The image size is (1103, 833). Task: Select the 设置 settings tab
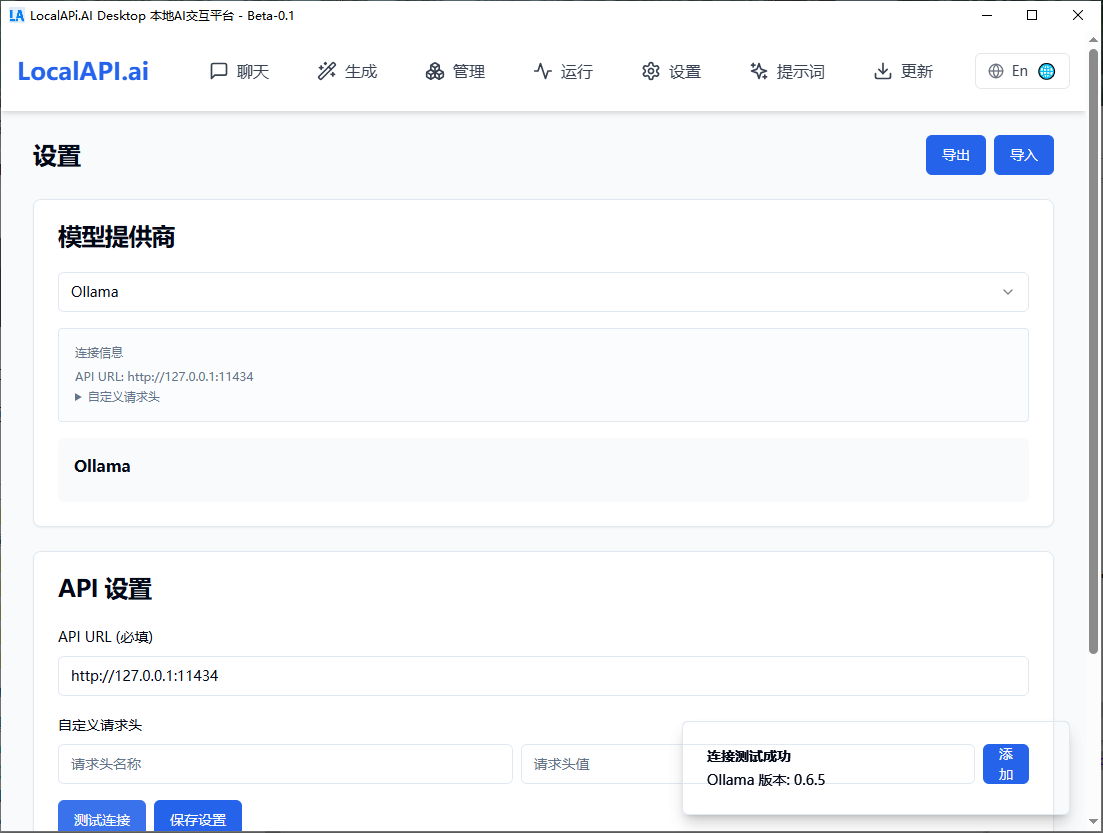(x=671, y=71)
